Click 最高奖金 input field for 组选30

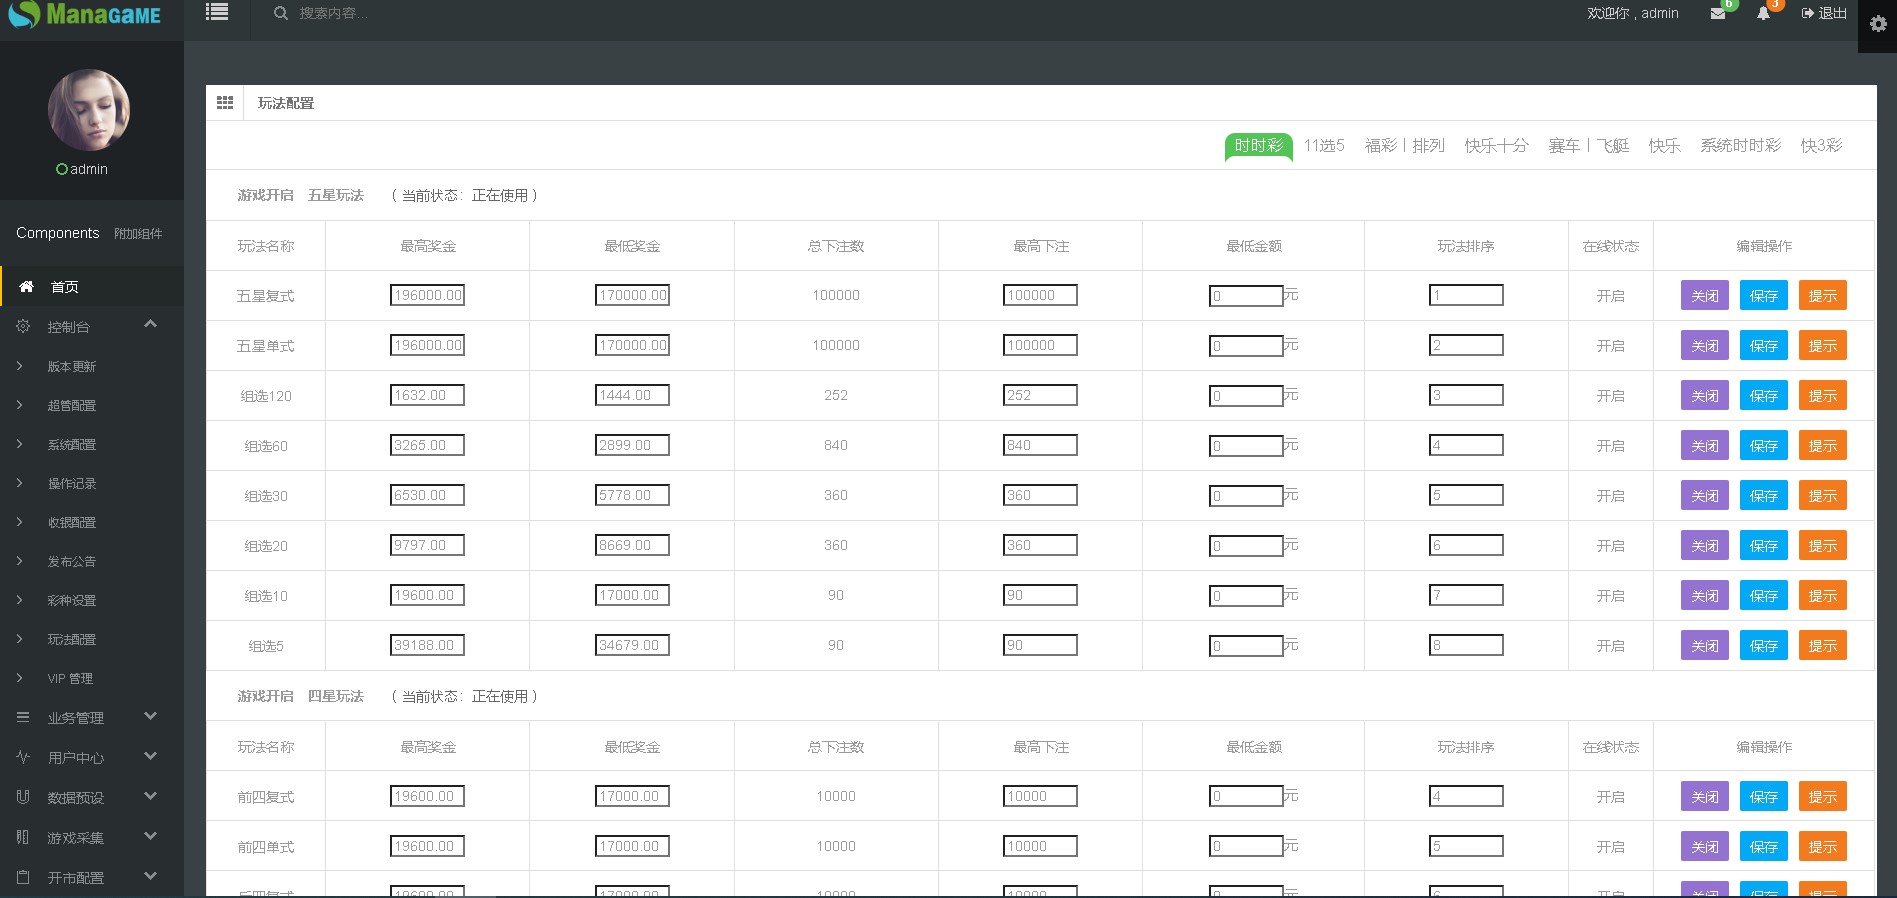[x=427, y=495]
